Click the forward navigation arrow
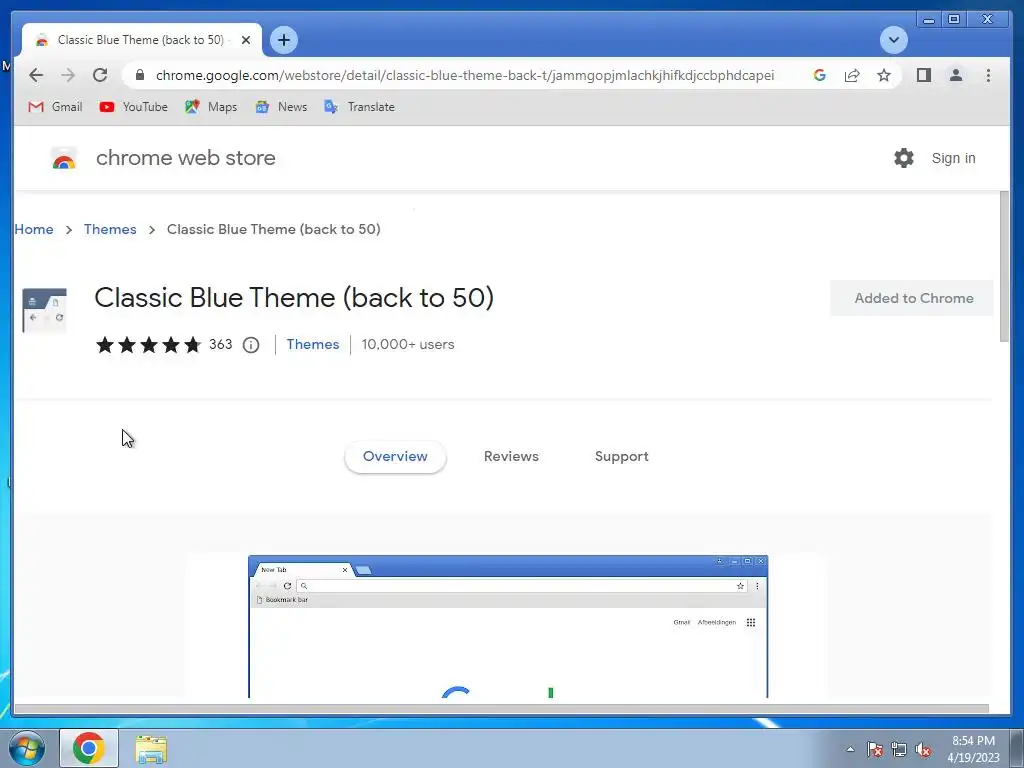1024x768 pixels. (68, 75)
